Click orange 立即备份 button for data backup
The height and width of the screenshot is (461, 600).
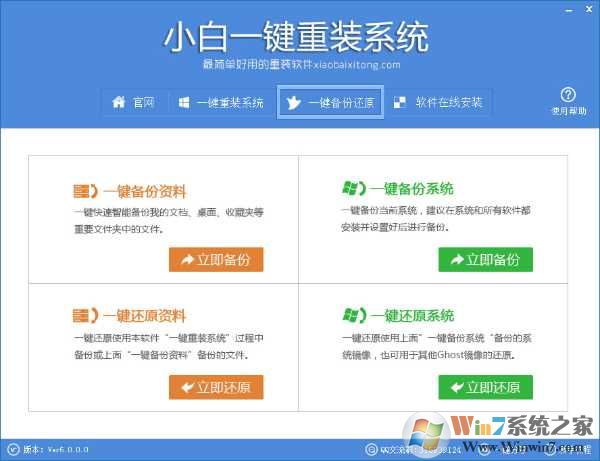coord(216,259)
